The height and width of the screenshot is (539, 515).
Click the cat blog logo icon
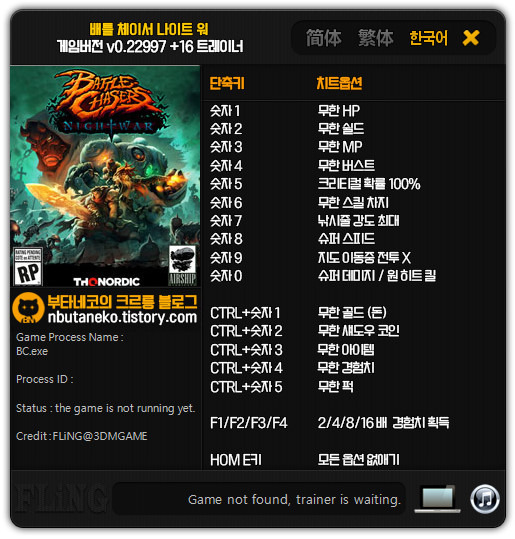28,308
